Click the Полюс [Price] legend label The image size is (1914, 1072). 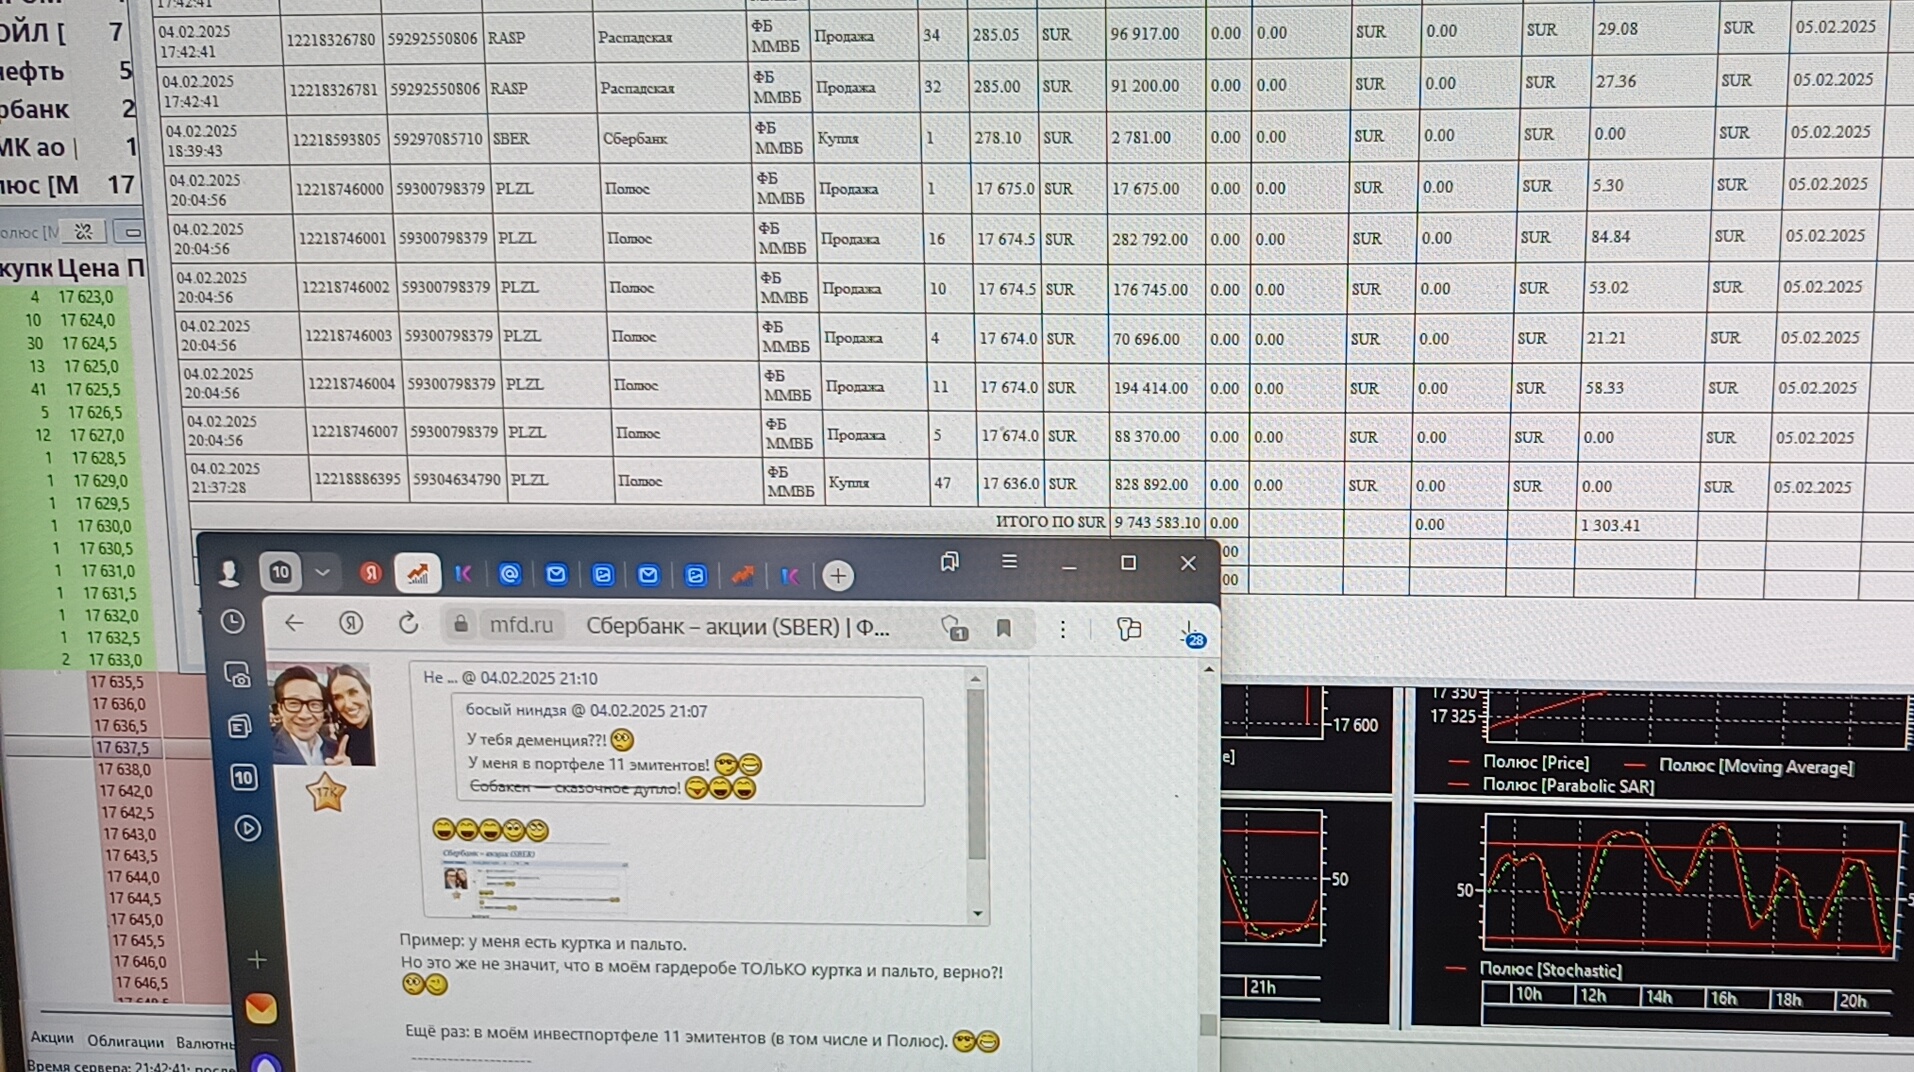[1536, 762]
